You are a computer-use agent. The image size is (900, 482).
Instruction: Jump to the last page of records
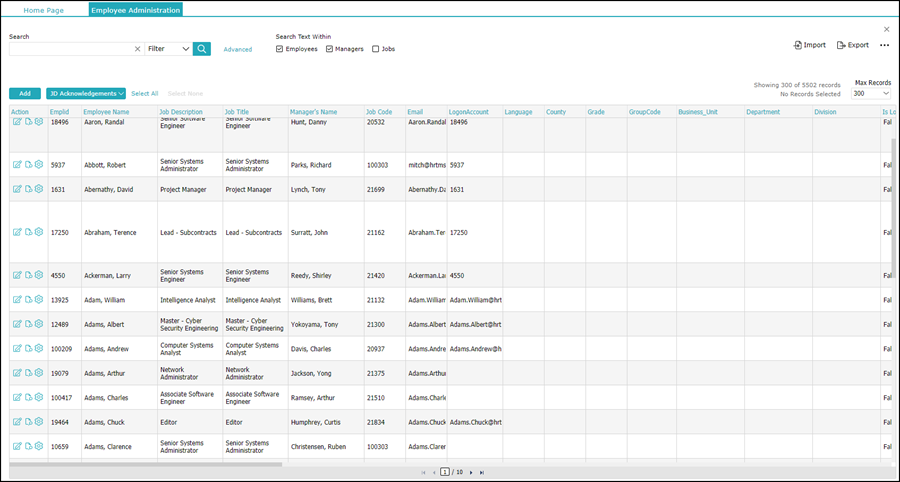(x=482, y=472)
